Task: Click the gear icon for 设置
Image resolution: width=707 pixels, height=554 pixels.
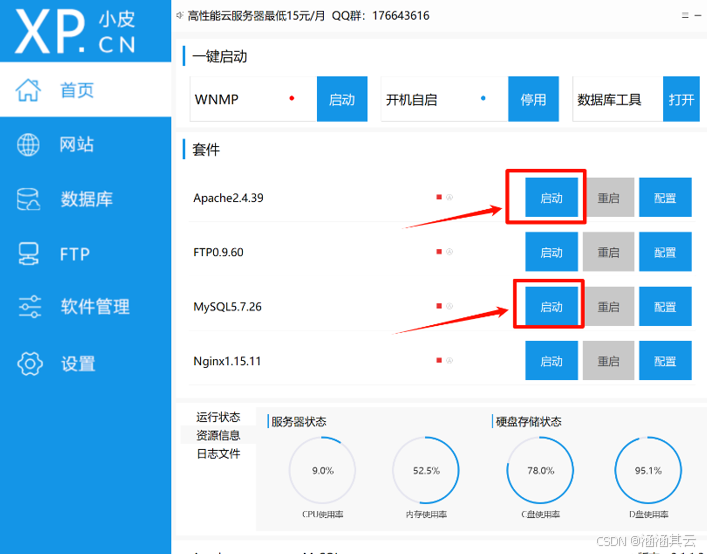Action: [x=30, y=363]
